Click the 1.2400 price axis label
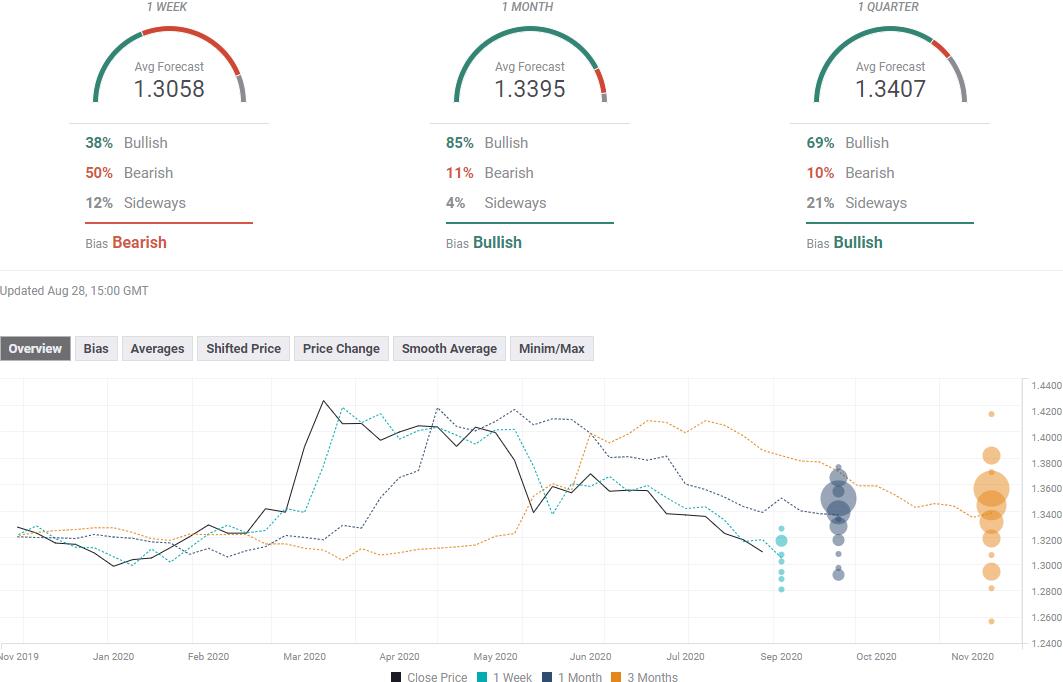The image size is (1063, 682). pyautogui.click(x=1046, y=643)
